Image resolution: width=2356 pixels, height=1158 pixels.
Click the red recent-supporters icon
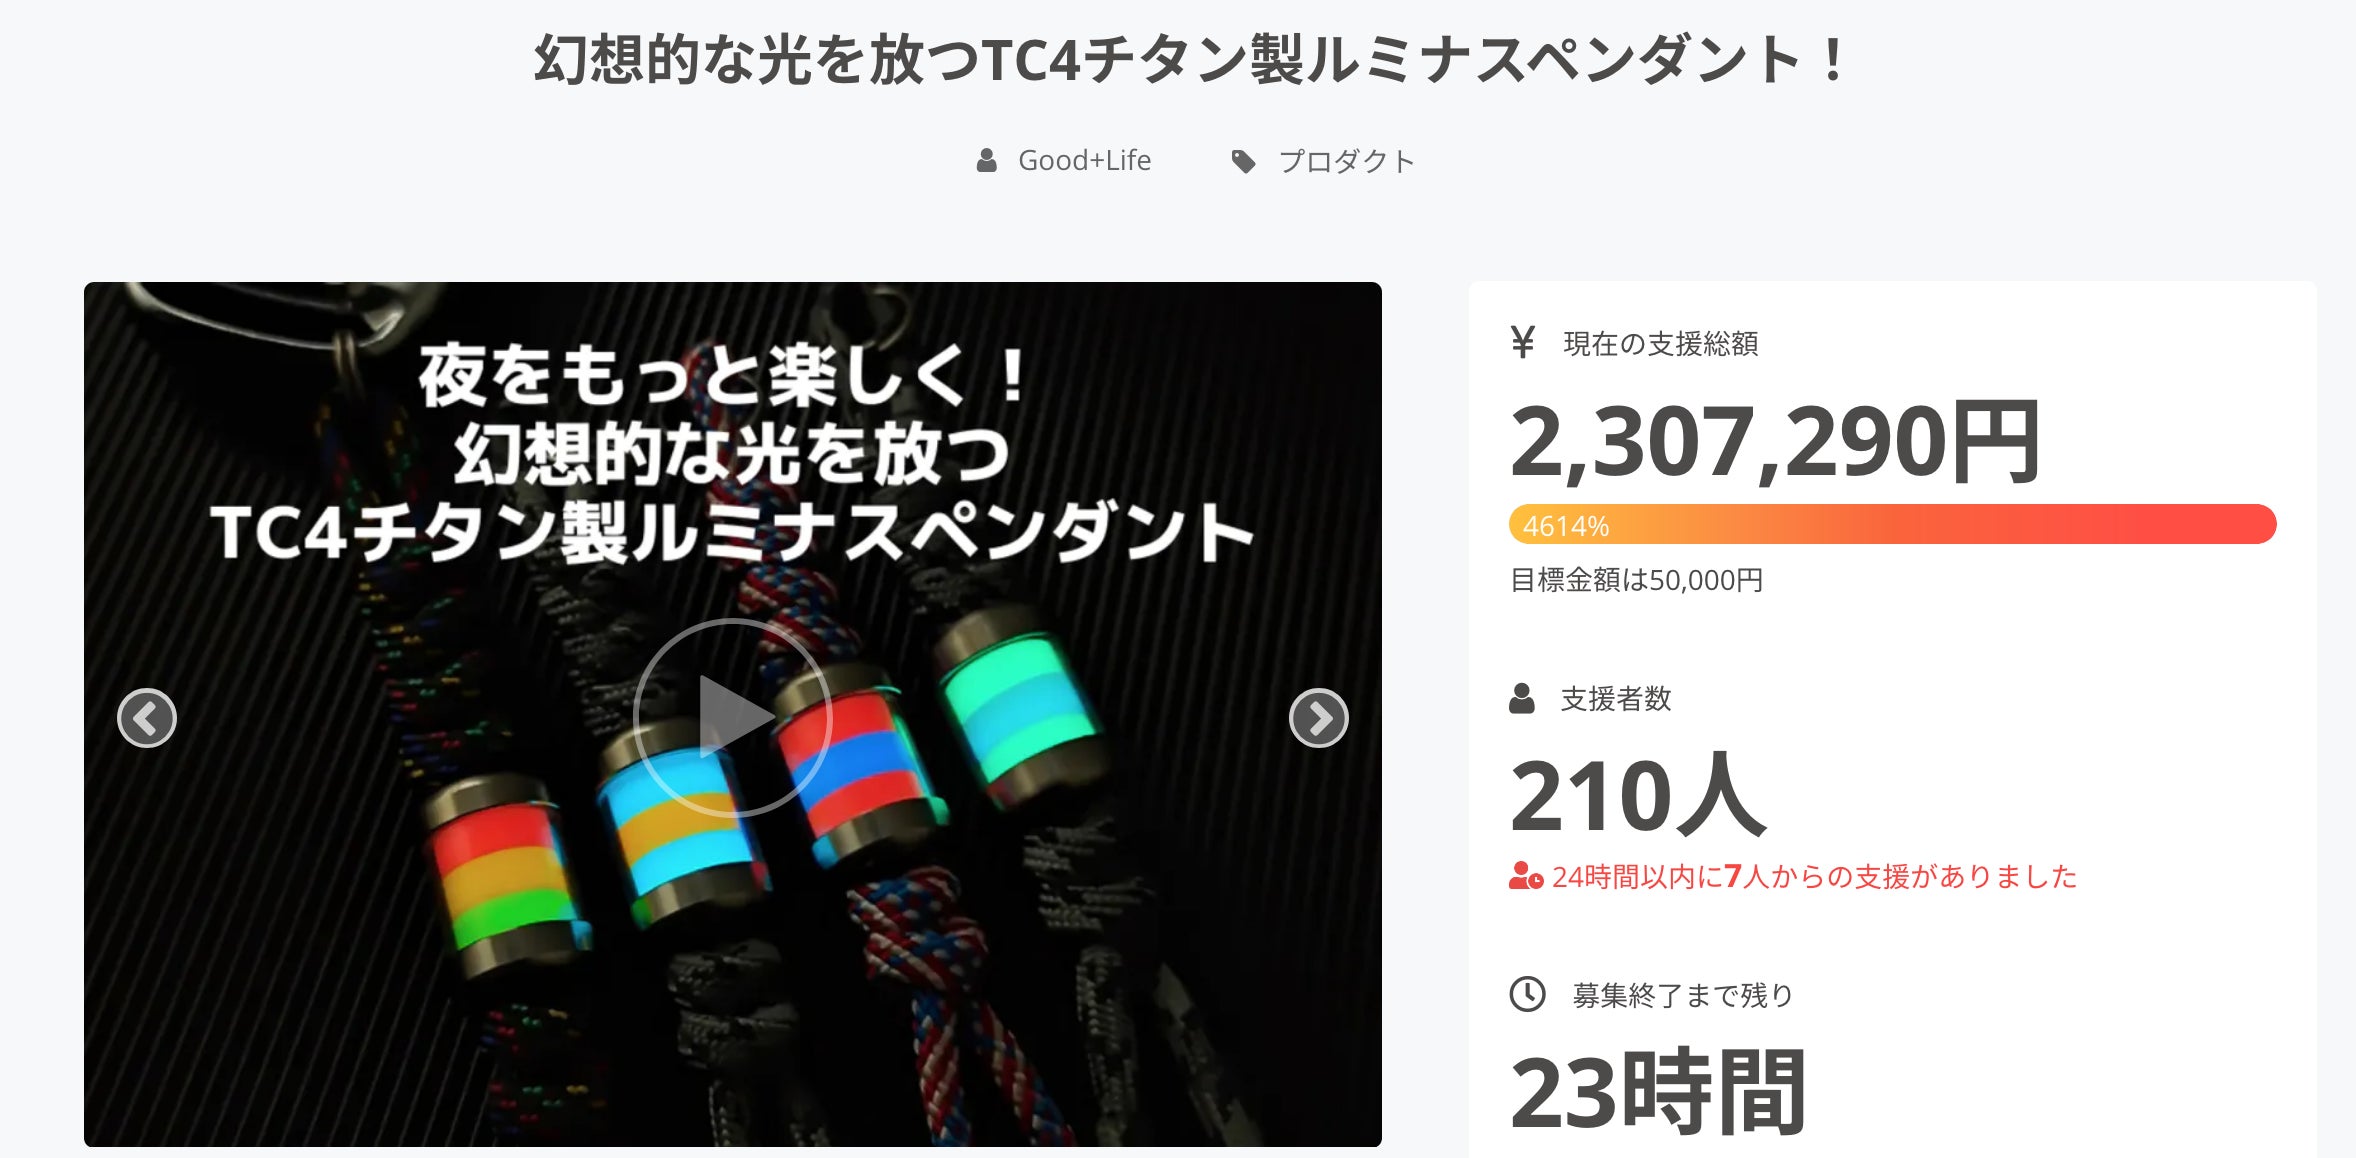(1526, 876)
